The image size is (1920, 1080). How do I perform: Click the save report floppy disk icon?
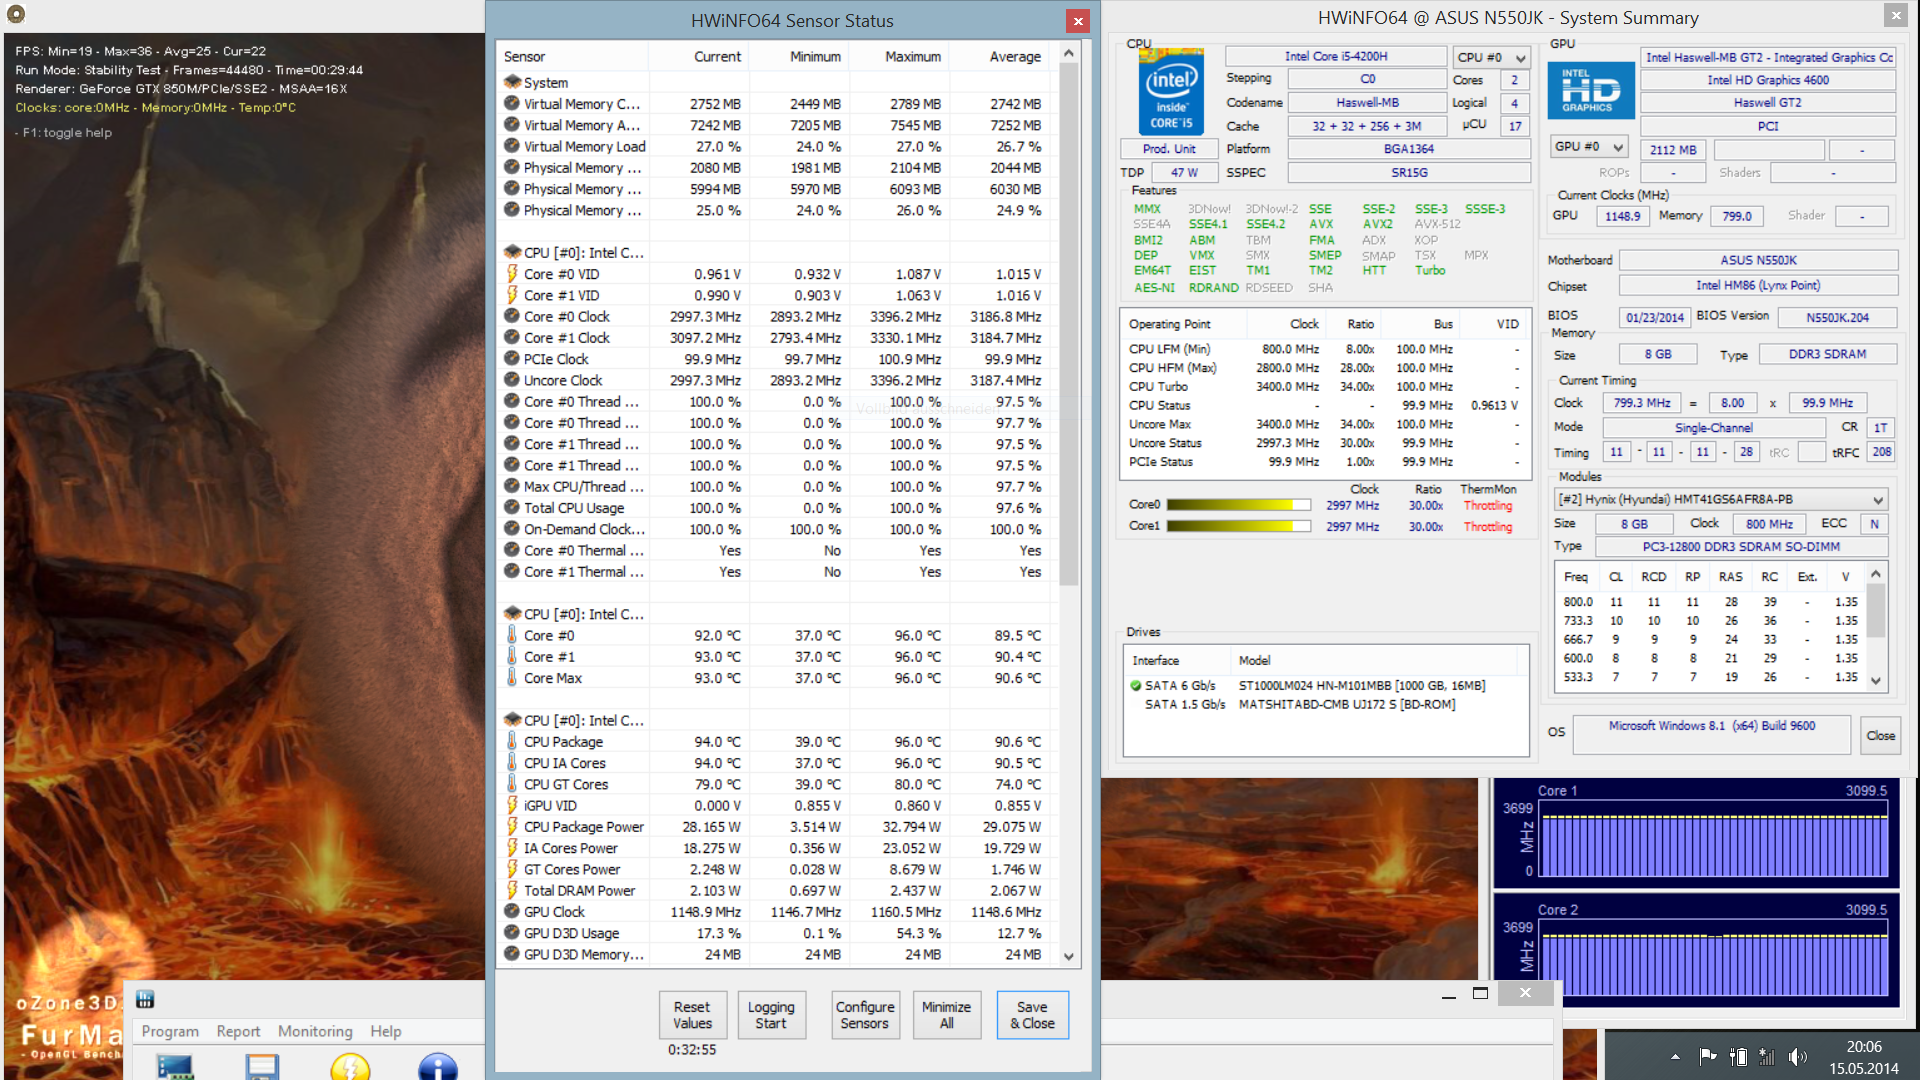coord(262,1067)
